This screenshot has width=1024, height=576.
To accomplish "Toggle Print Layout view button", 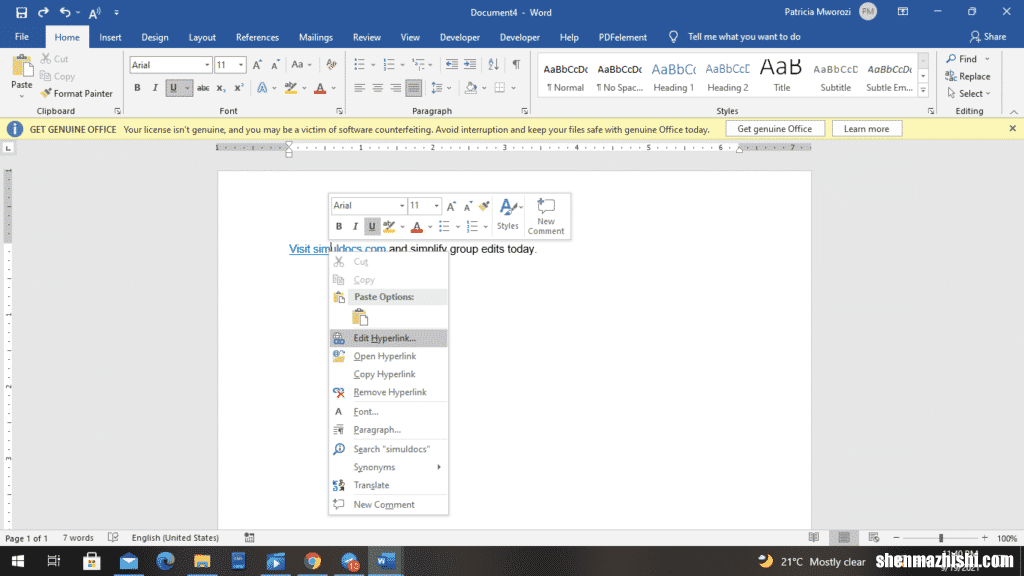I will coord(844,537).
